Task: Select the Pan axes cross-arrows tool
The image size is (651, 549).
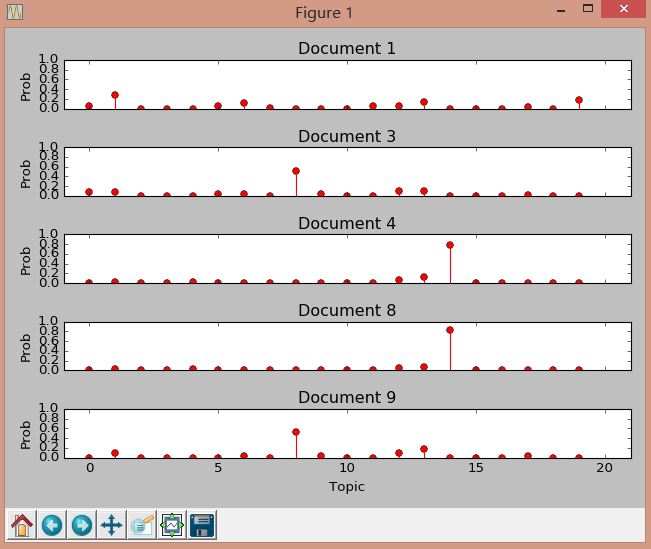Action: pos(111,525)
